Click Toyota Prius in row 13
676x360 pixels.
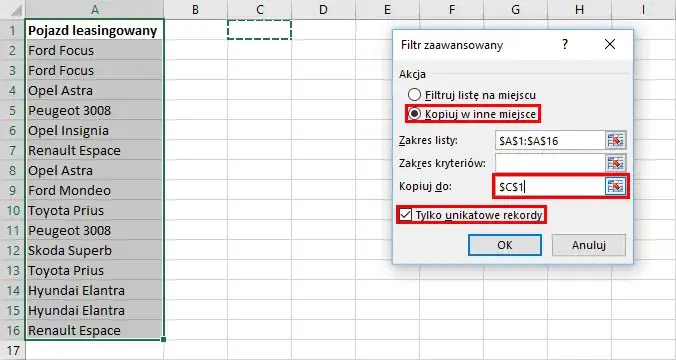94,270
